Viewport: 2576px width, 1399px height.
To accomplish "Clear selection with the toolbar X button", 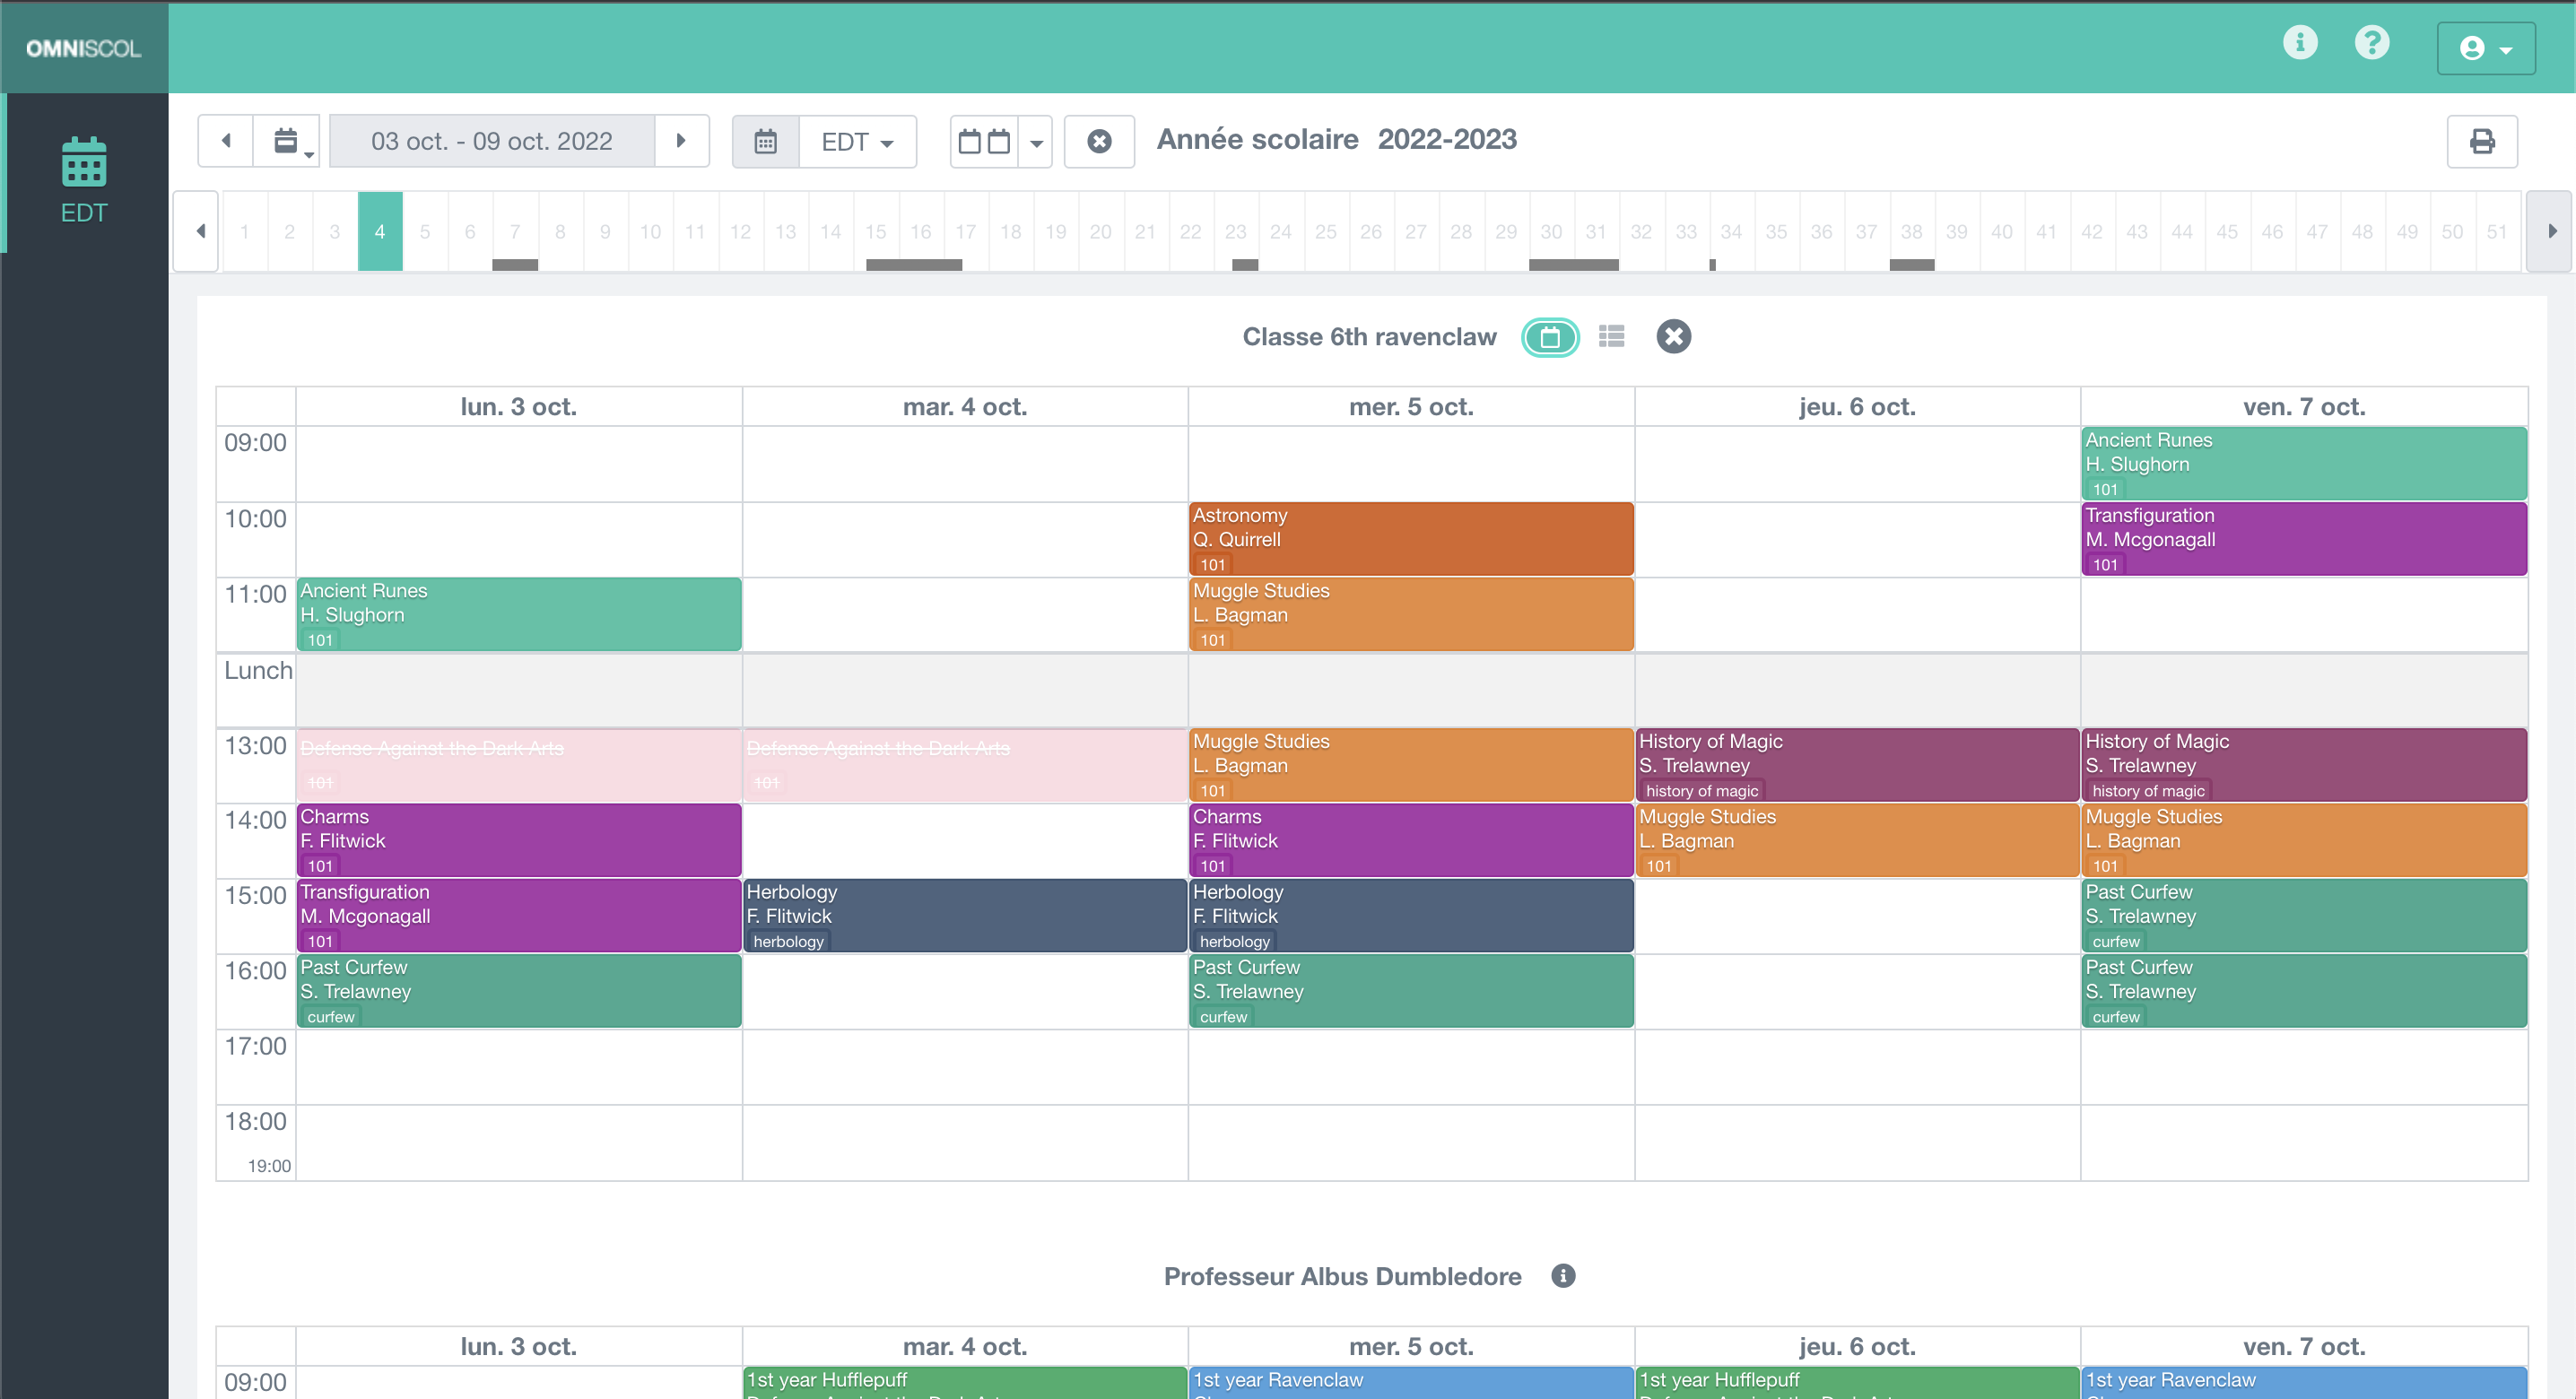I will pyautogui.click(x=1099, y=141).
